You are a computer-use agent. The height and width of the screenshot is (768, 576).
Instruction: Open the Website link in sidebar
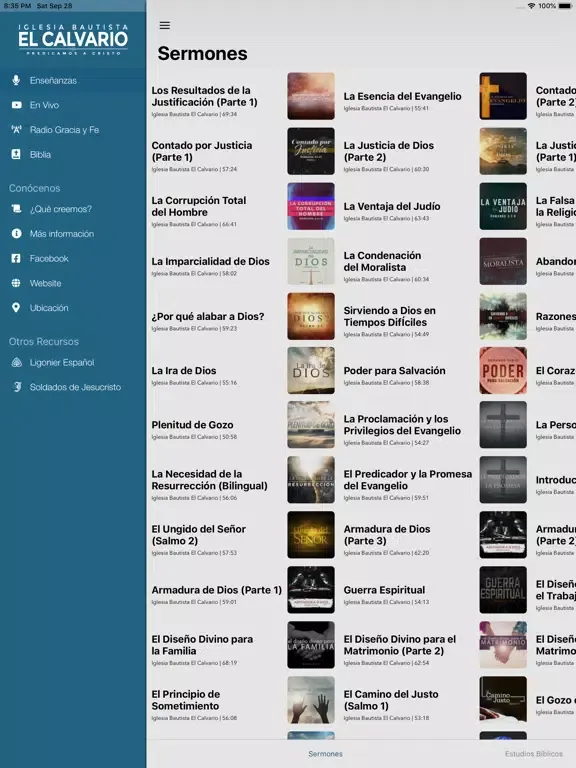click(x=73, y=283)
